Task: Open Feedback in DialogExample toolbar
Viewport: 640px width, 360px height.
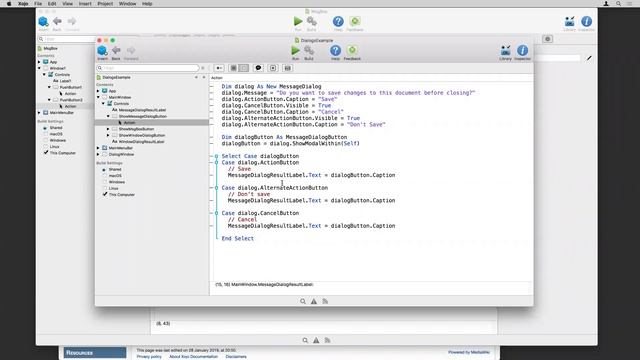Action: [352, 51]
